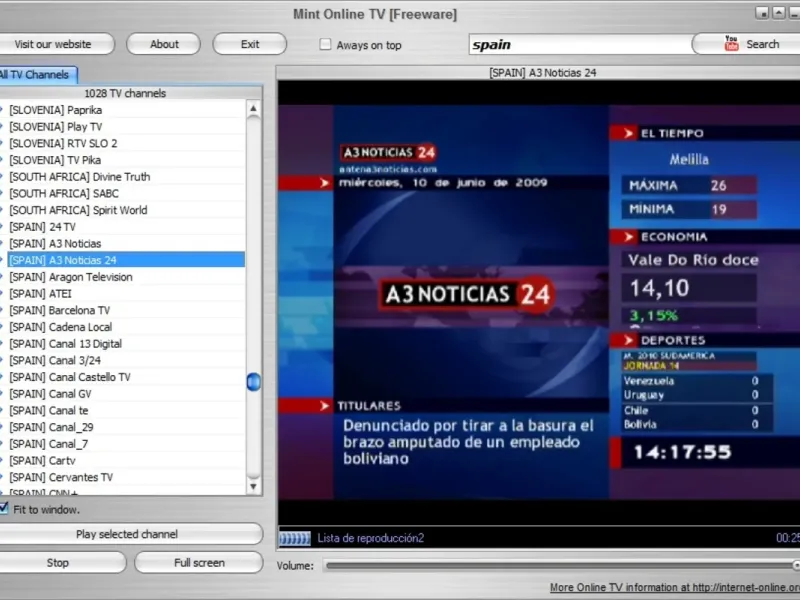Click the A3 Noticias 24 video area
Image resolution: width=800 pixels, height=600 pixels.
coord(539,302)
